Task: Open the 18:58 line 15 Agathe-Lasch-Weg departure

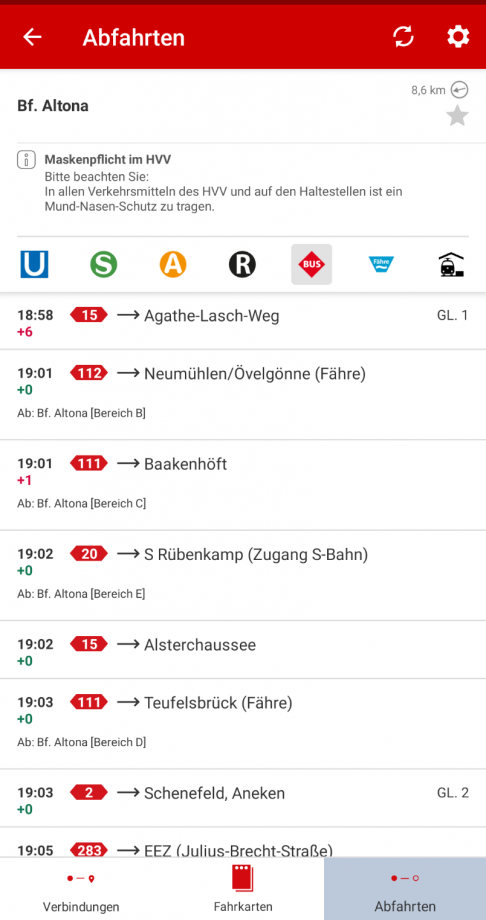Action: point(243,322)
